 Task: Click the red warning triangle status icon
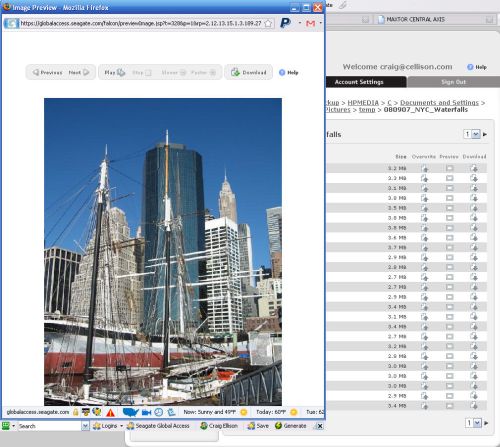click(x=110, y=413)
